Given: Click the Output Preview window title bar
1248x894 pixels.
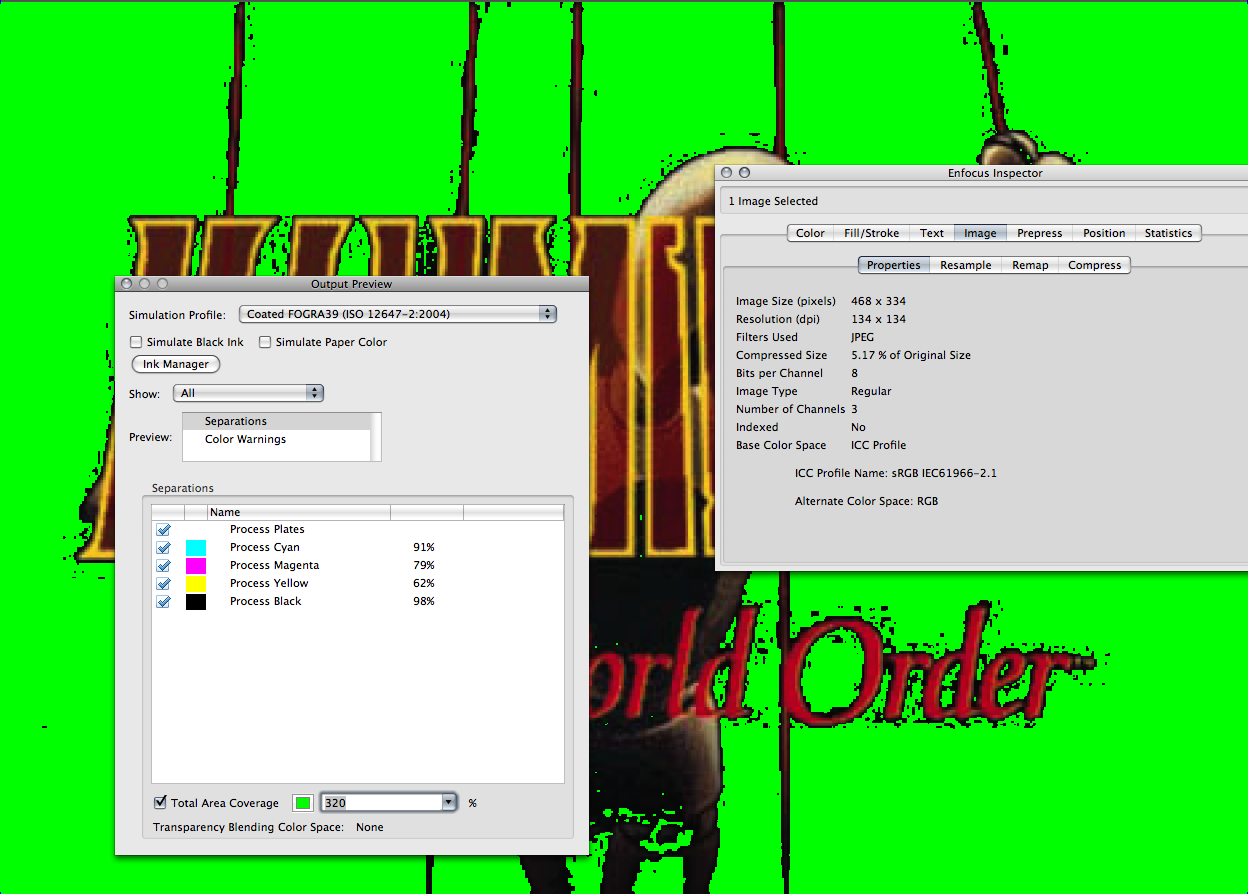Looking at the screenshot, I should (x=352, y=284).
